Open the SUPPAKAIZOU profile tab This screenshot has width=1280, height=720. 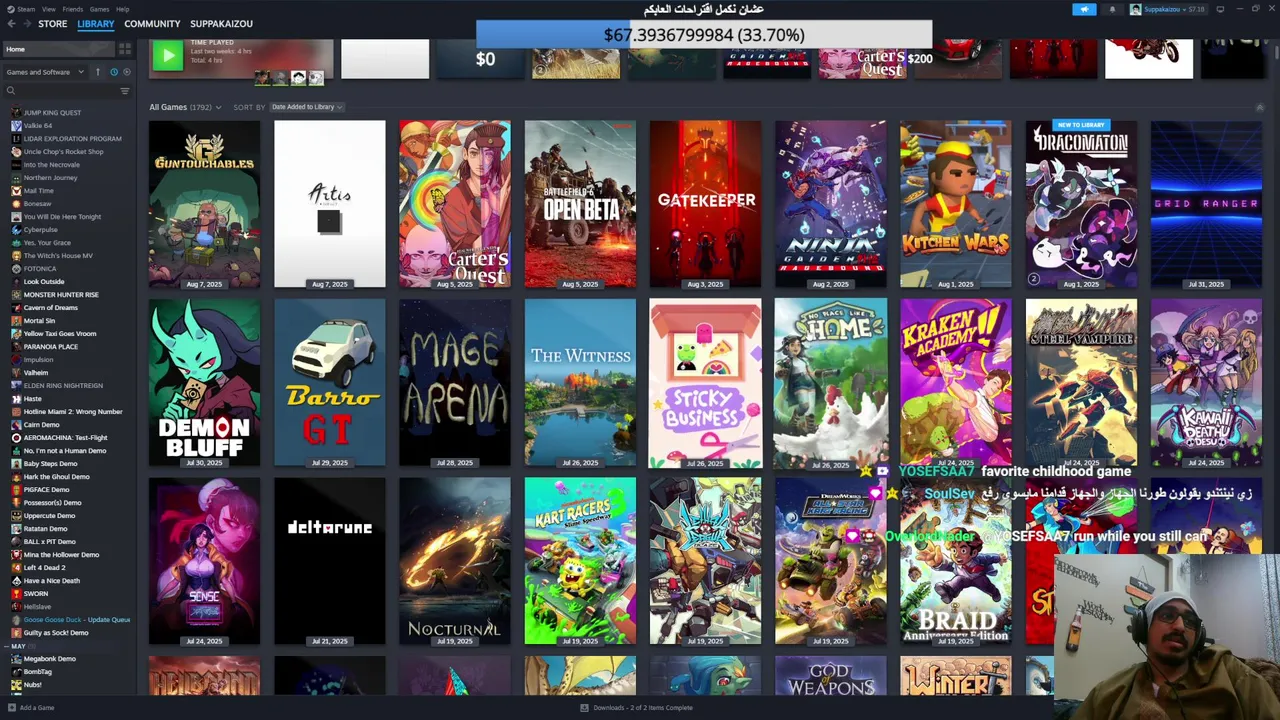coord(221,23)
